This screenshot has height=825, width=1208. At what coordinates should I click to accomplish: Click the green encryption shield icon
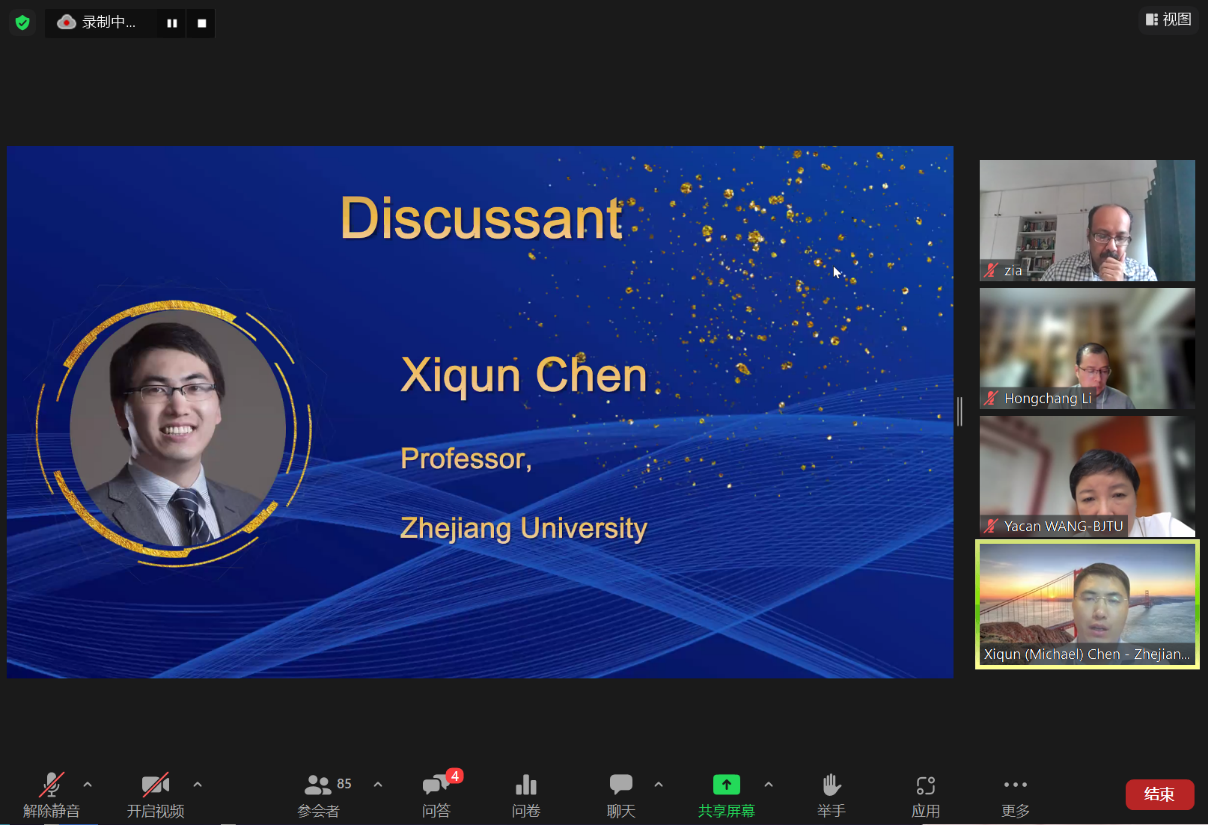[22, 22]
